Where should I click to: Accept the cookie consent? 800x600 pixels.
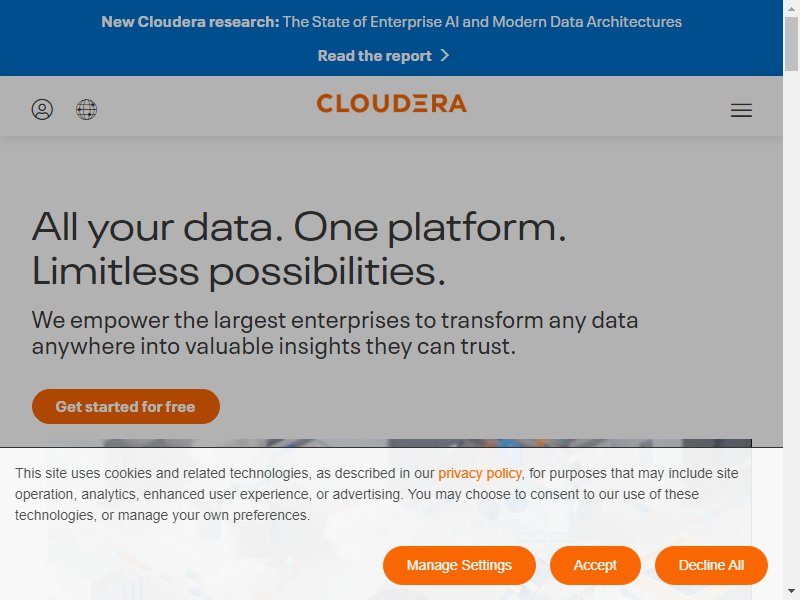pyautogui.click(x=595, y=565)
